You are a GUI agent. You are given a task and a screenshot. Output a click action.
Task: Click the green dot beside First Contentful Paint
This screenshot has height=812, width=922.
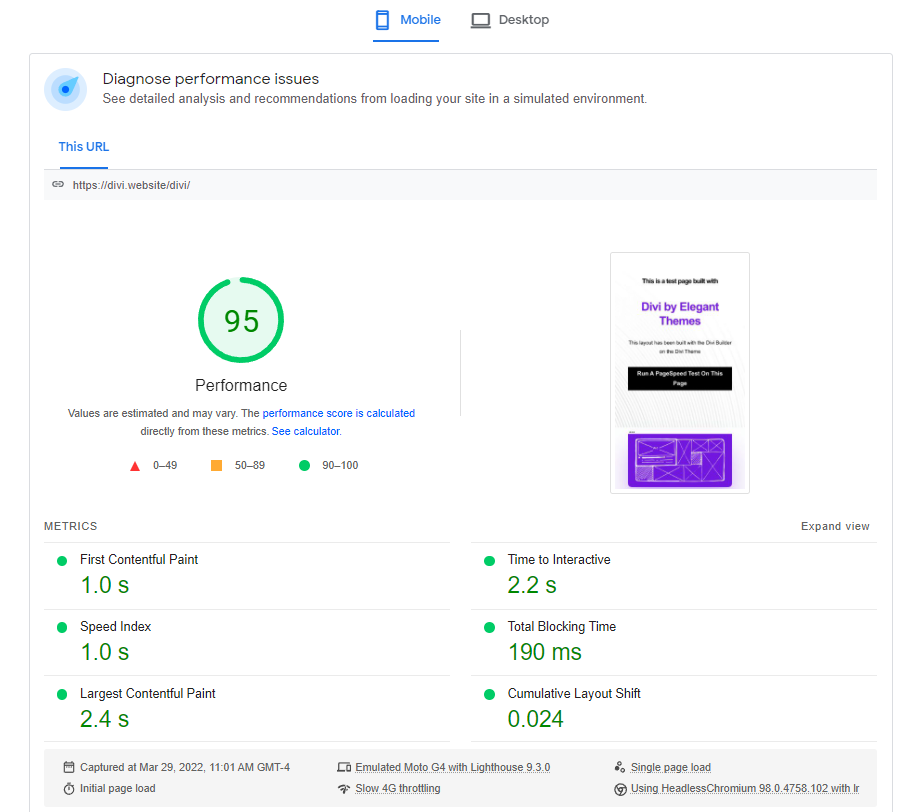62,561
